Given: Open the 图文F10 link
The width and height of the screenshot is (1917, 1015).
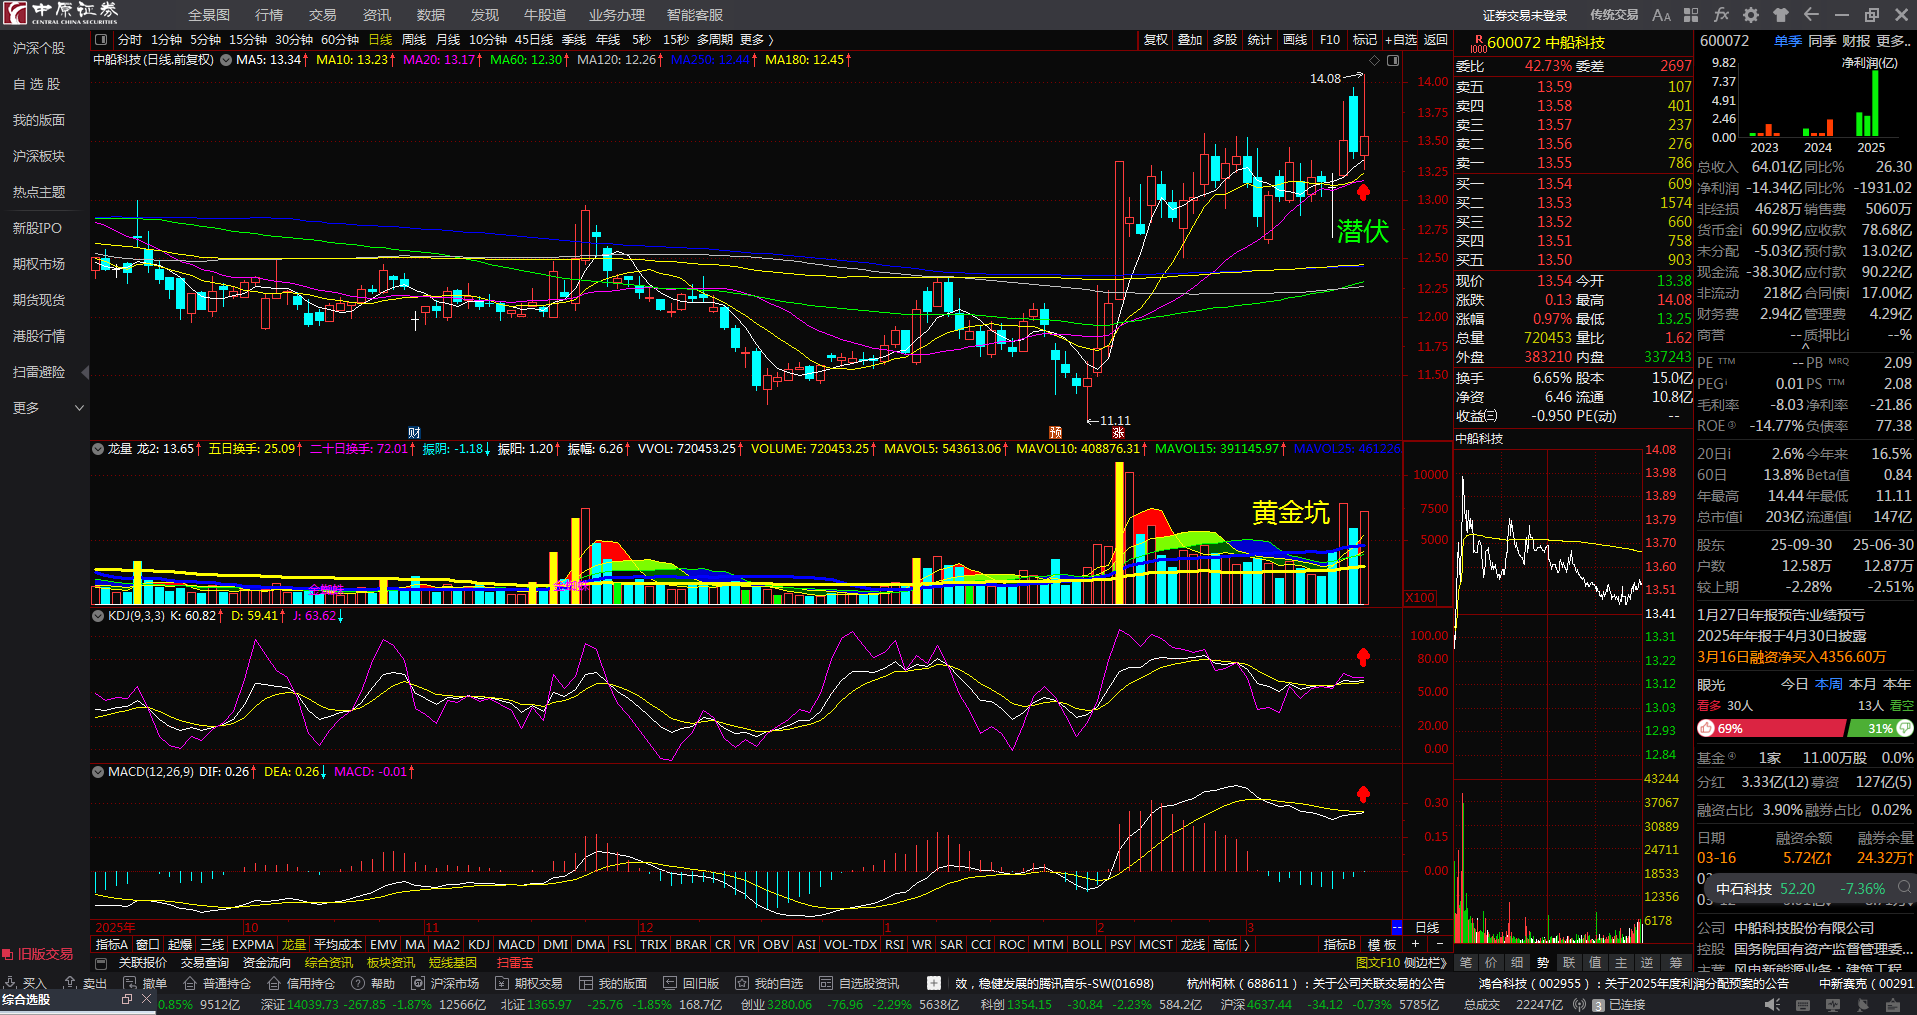Looking at the screenshot, I should (x=1378, y=963).
